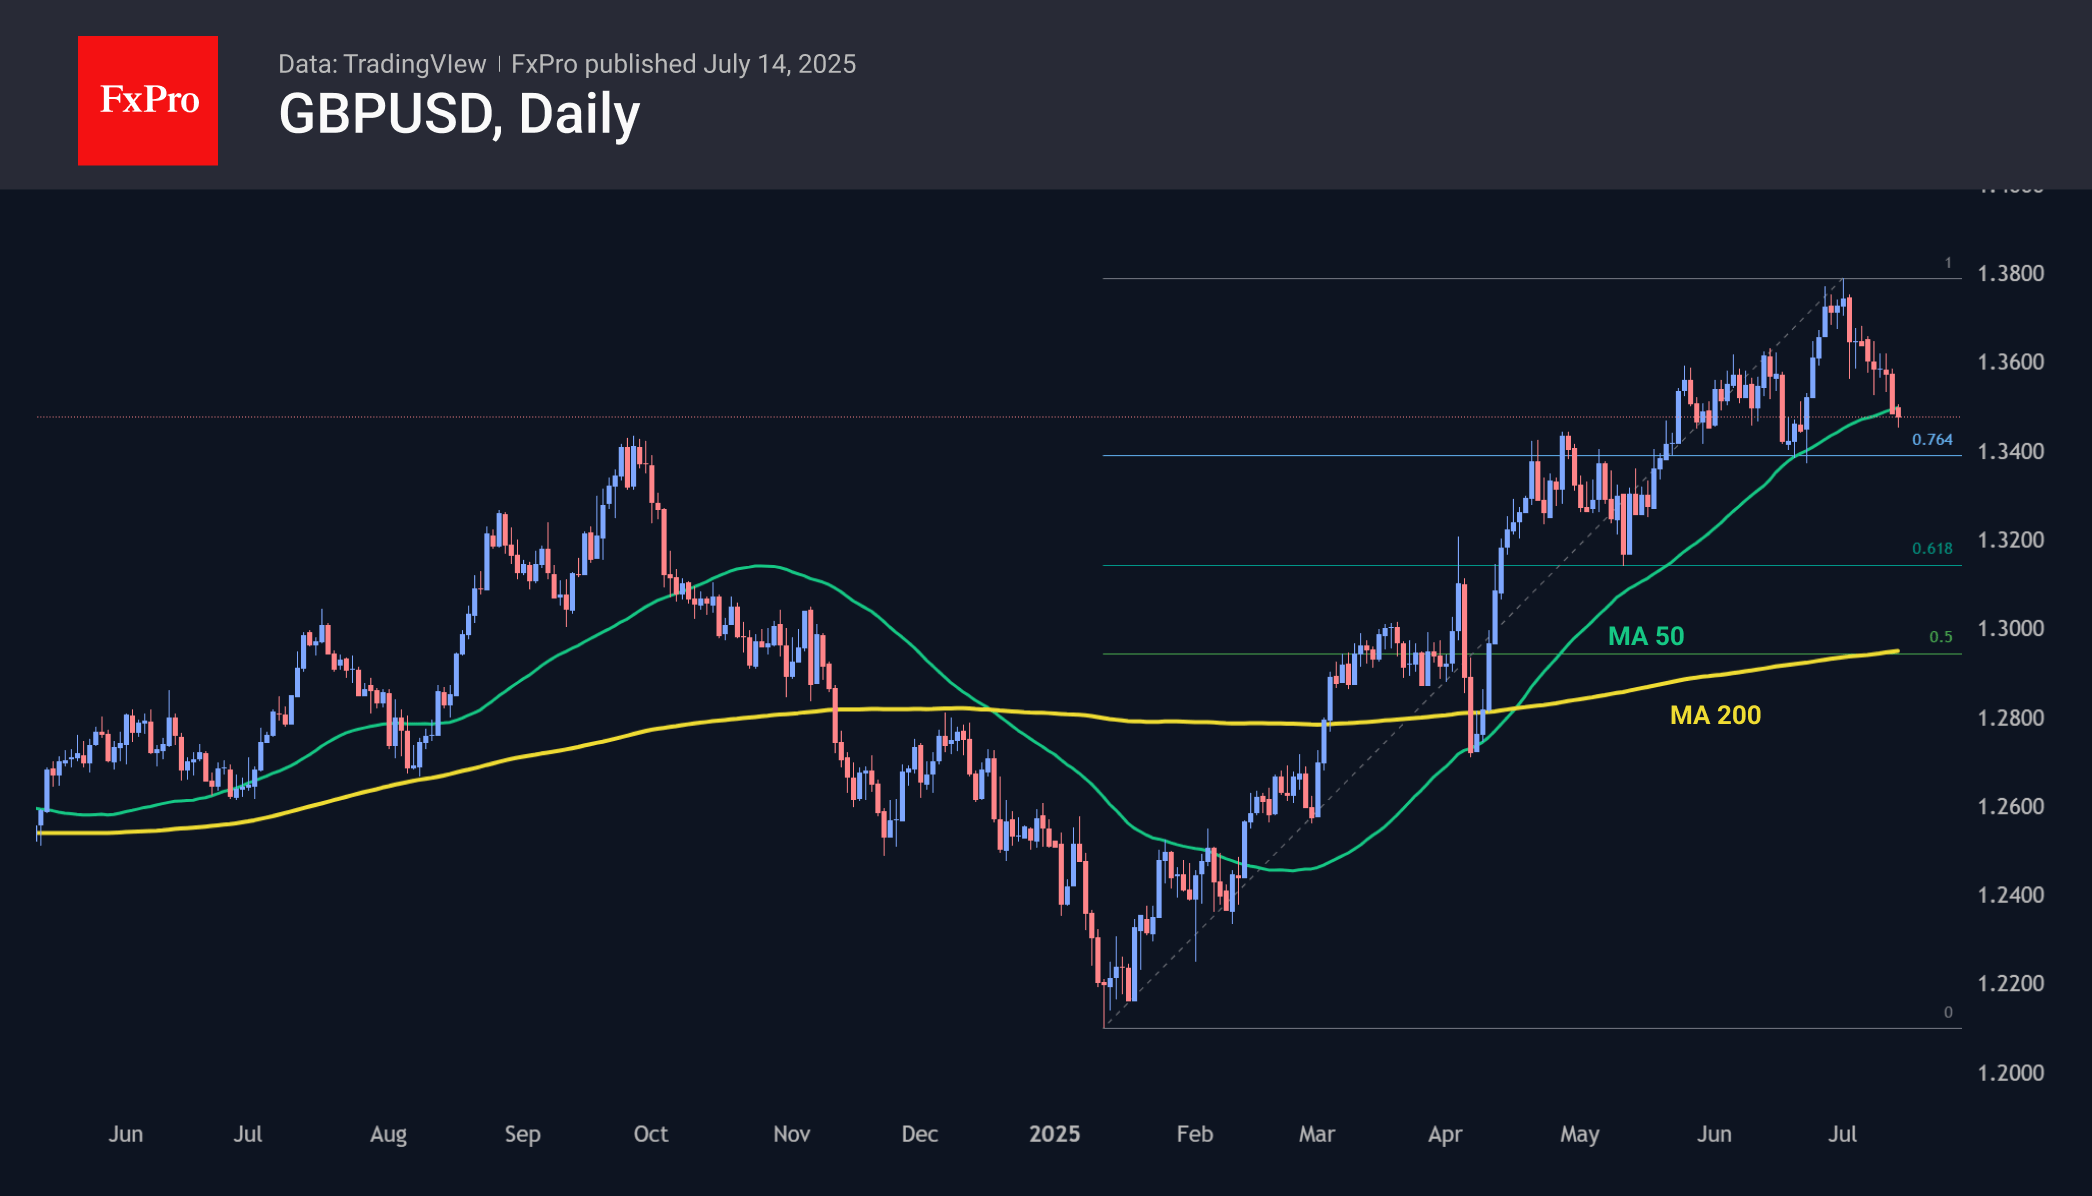Screen dimensions: 2092x1196
Task: Click the 1.2200 price axis label
Action: tap(2010, 984)
